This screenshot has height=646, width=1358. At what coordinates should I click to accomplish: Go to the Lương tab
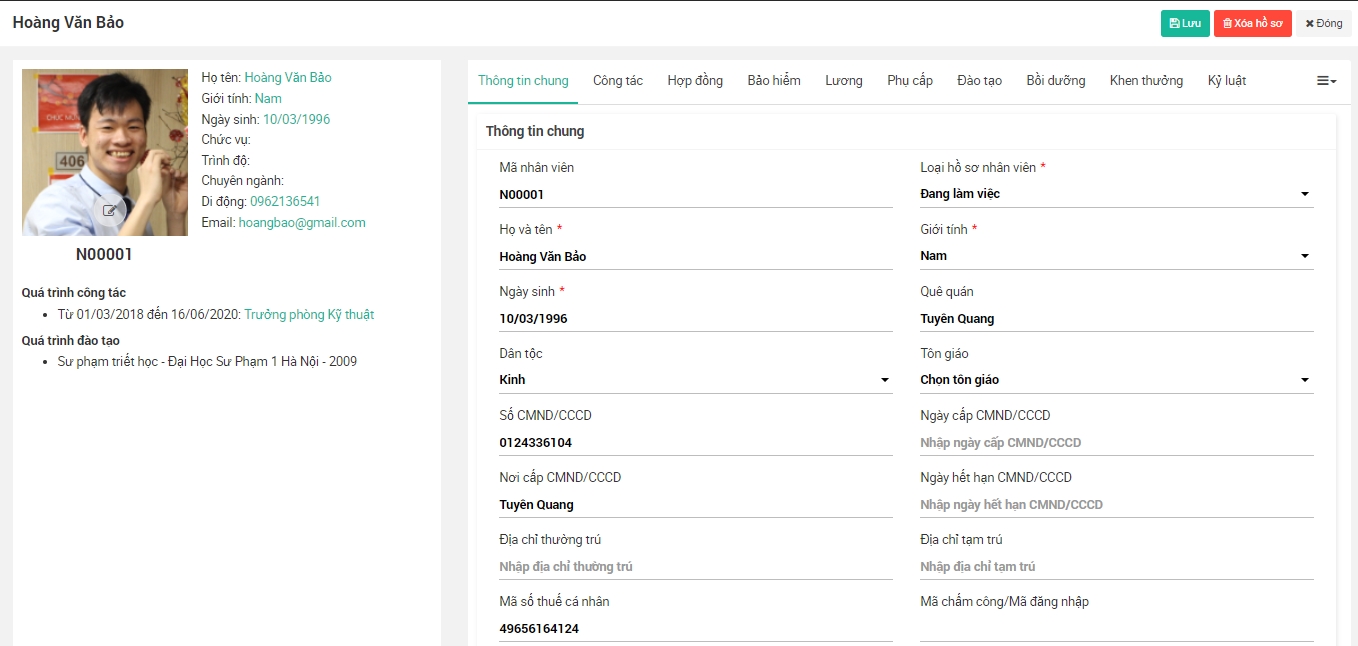[x=844, y=81]
